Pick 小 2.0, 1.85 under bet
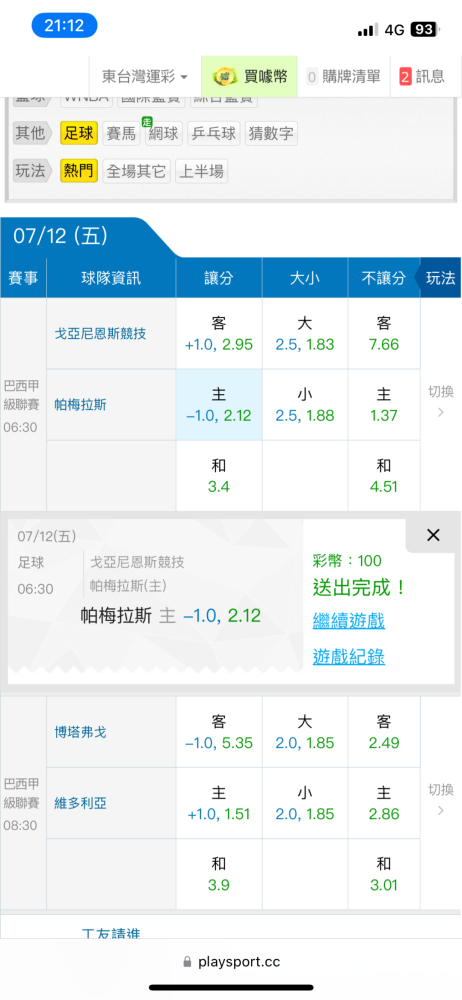The height and width of the screenshot is (1000, 462). click(305, 804)
